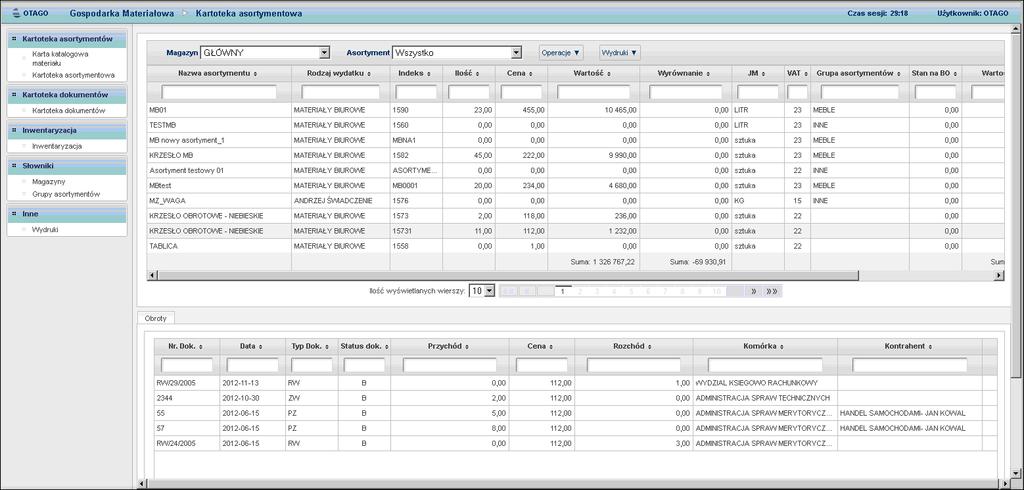Image resolution: width=1024 pixels, height=490 pixels.
Task: Sort by Kontrahent column header
Action: 909,346
